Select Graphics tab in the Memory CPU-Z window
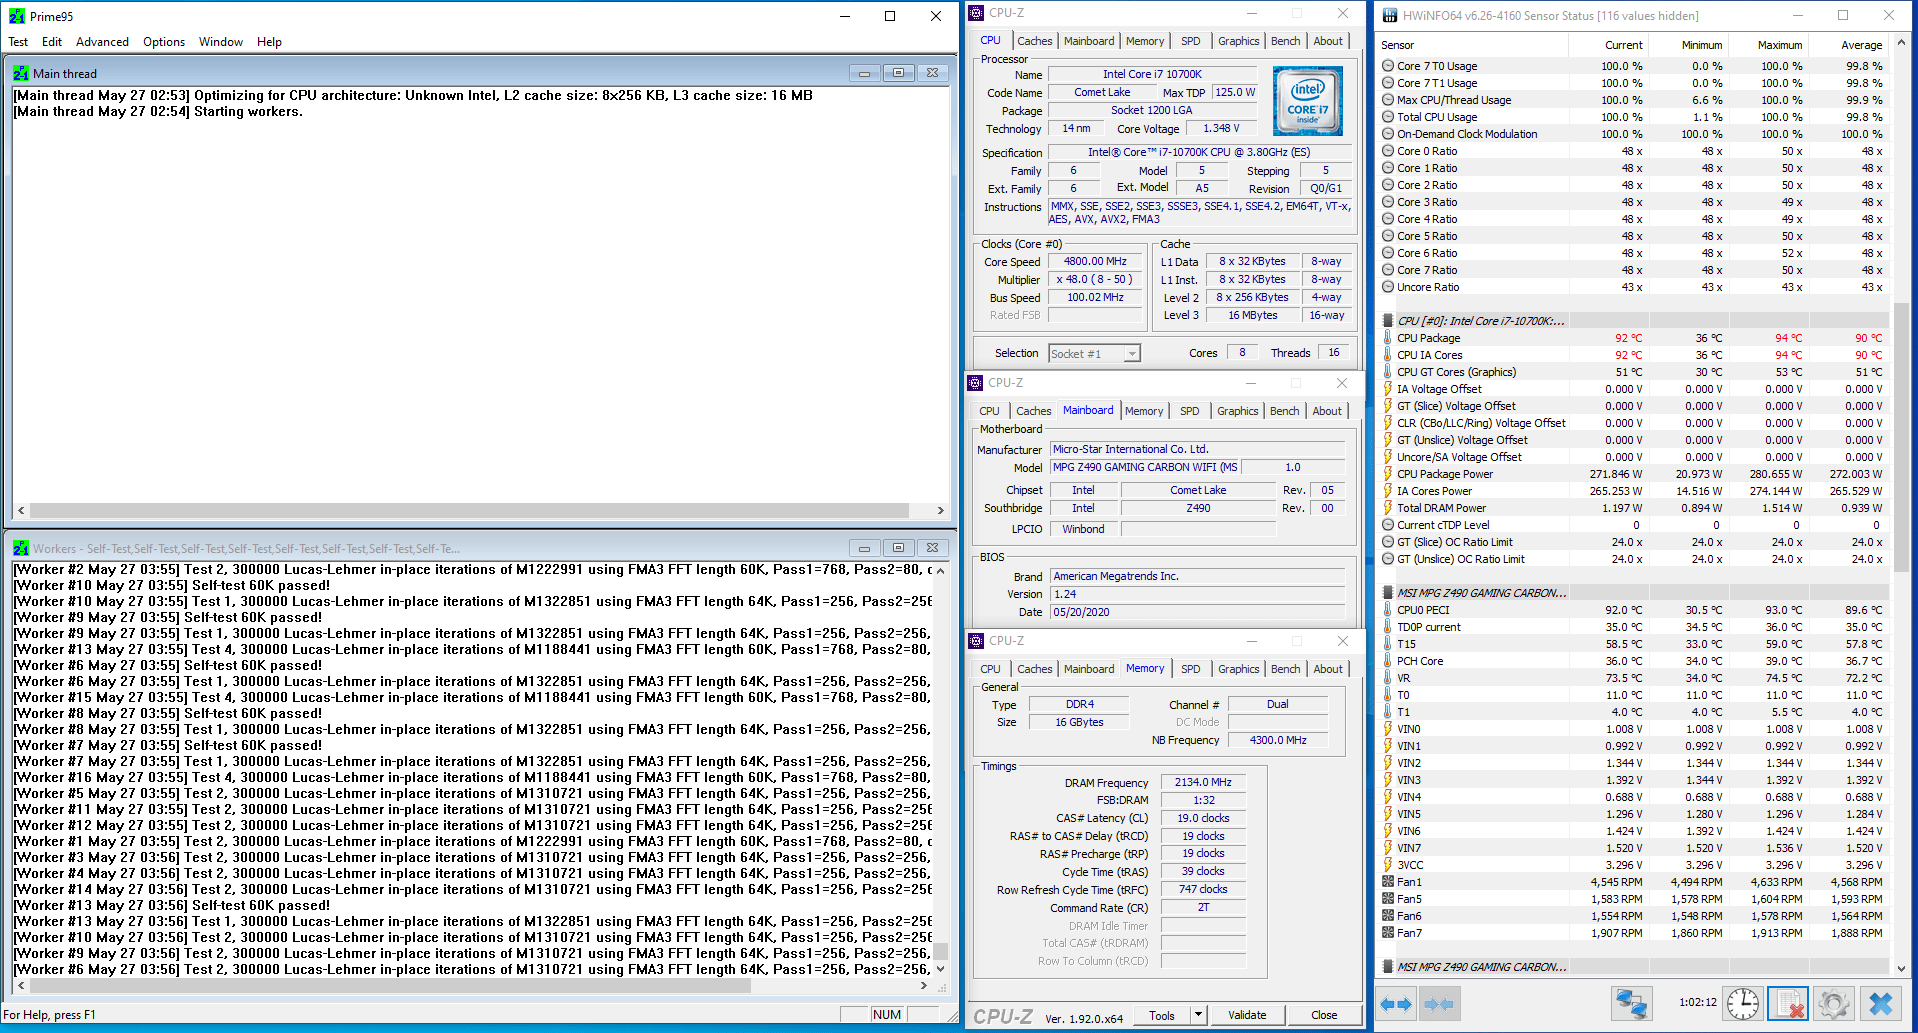Viewport: 1918px width, 1033px height. 1238,669
